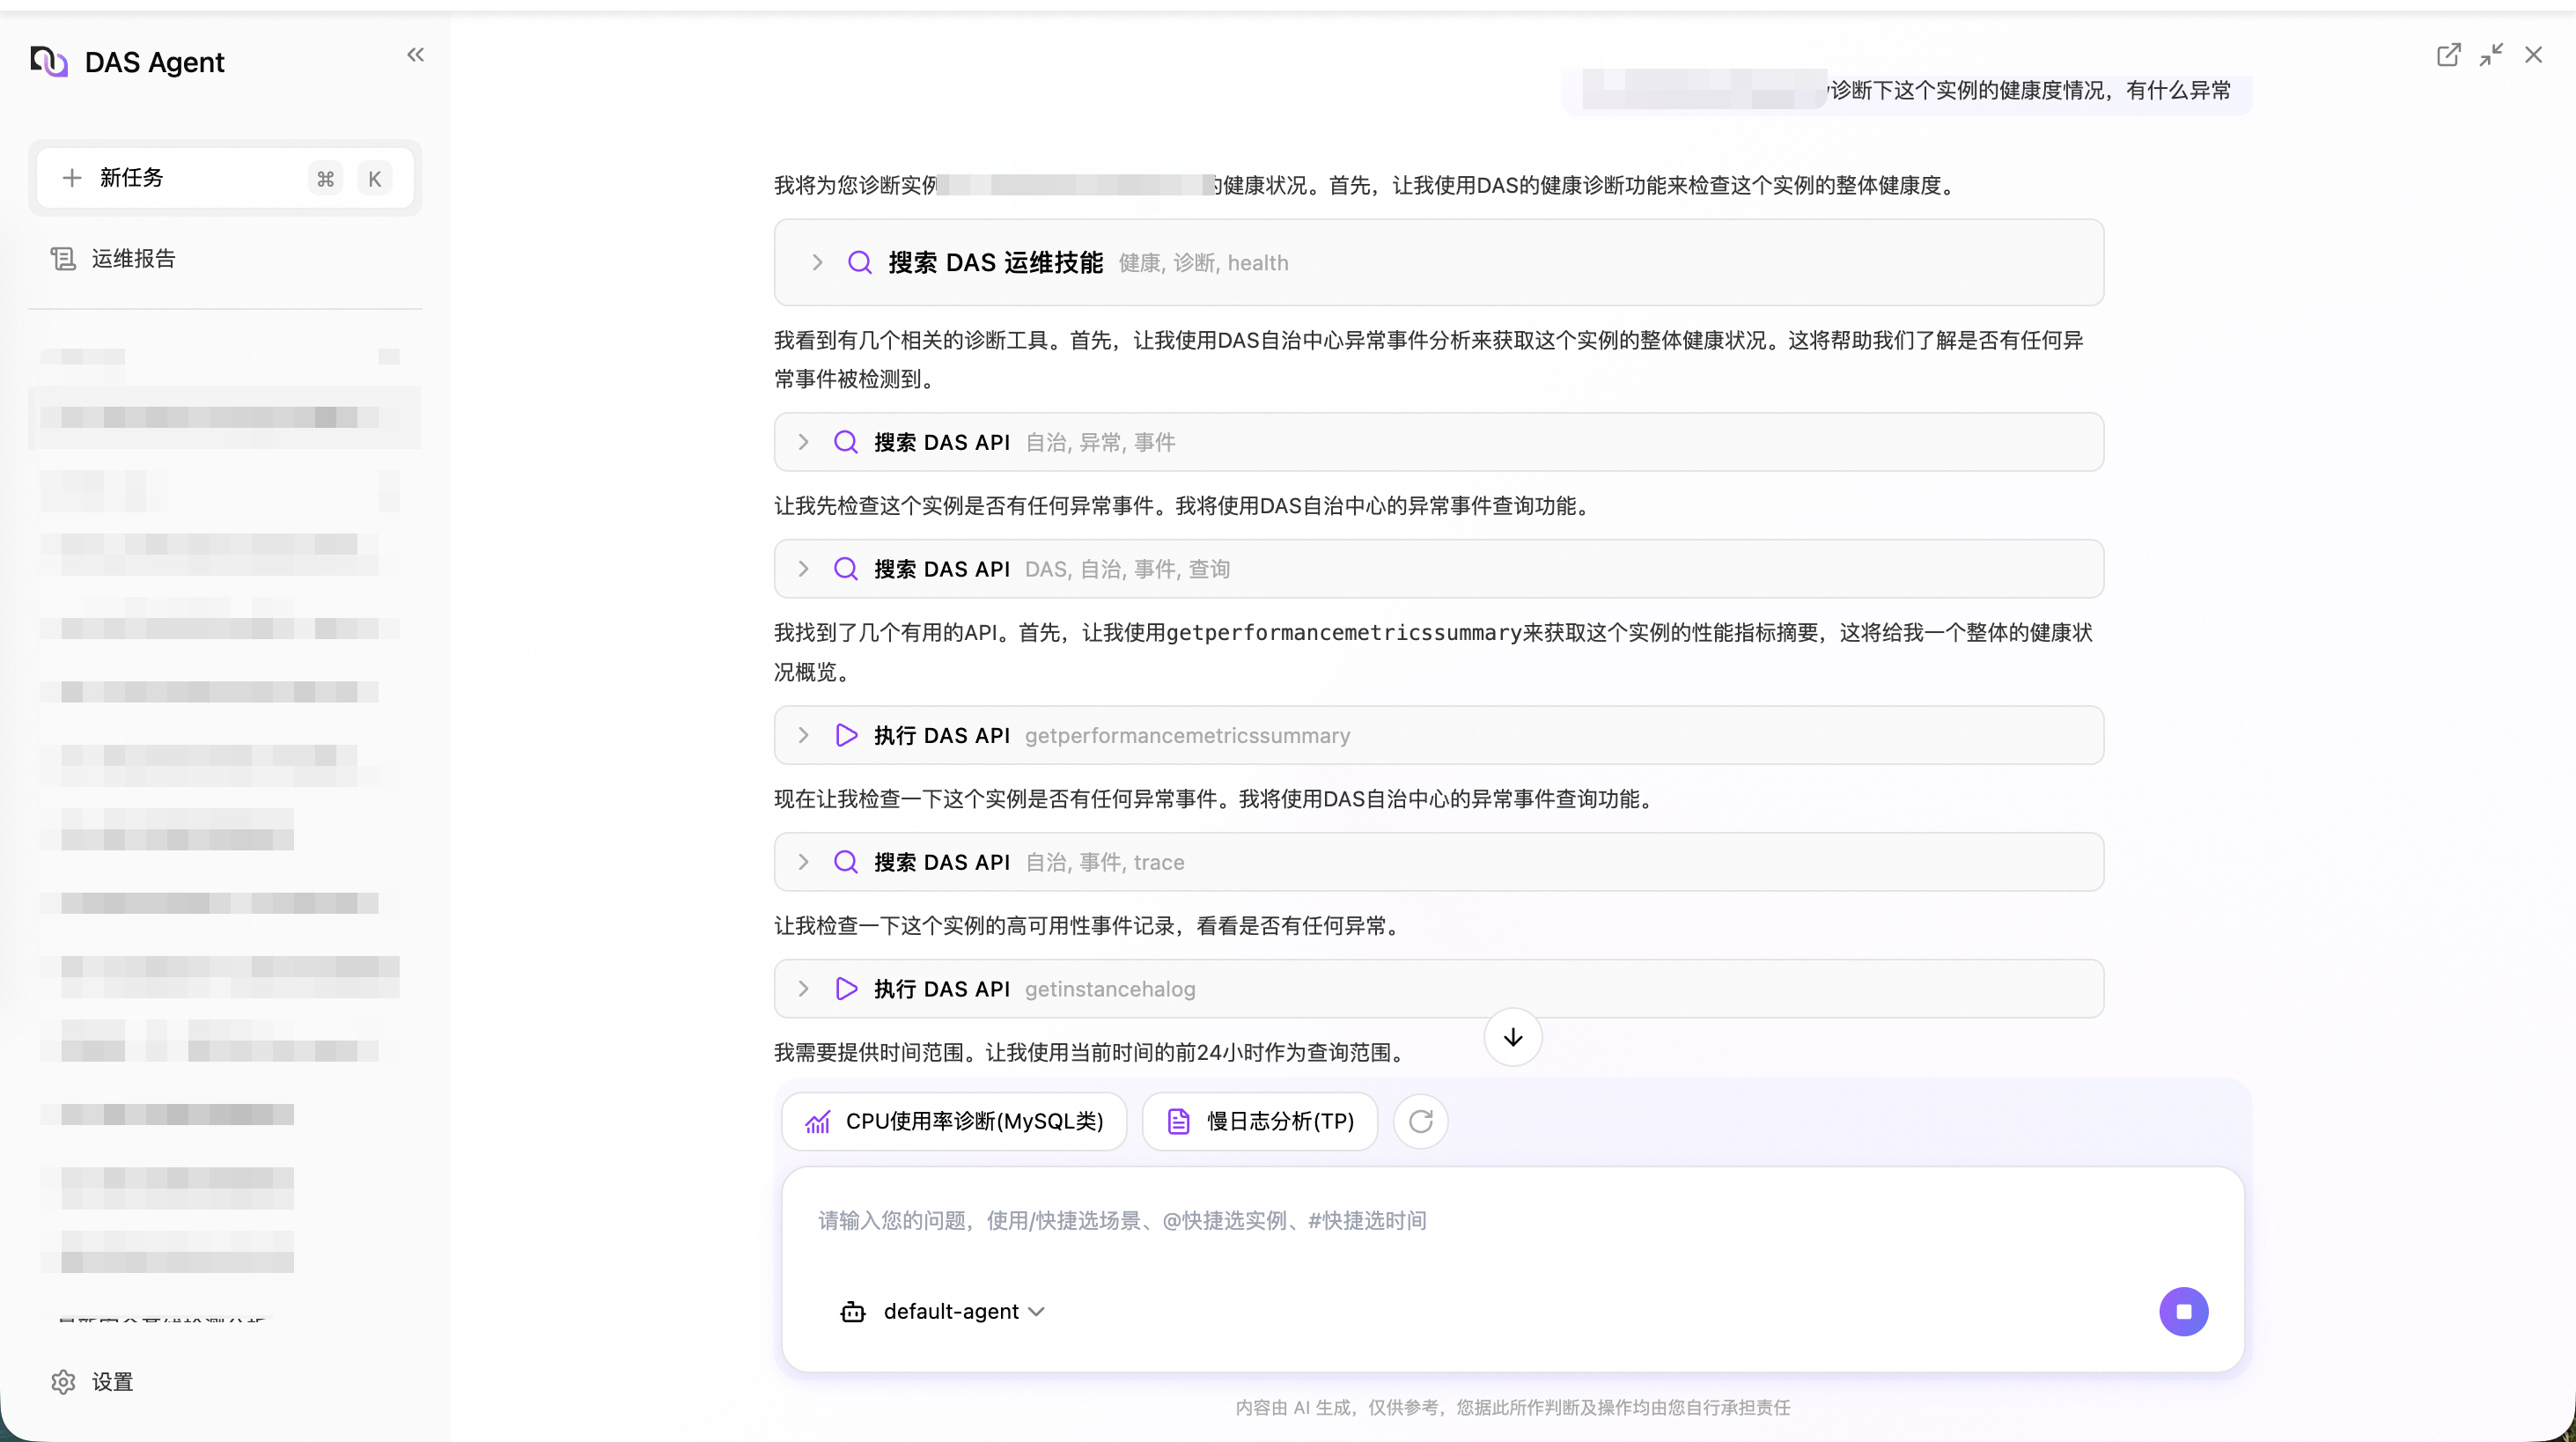Expand the getperformancemetricssummary execution step
This screenshot has height=1442, width=2576.
(x=803, y=736)
